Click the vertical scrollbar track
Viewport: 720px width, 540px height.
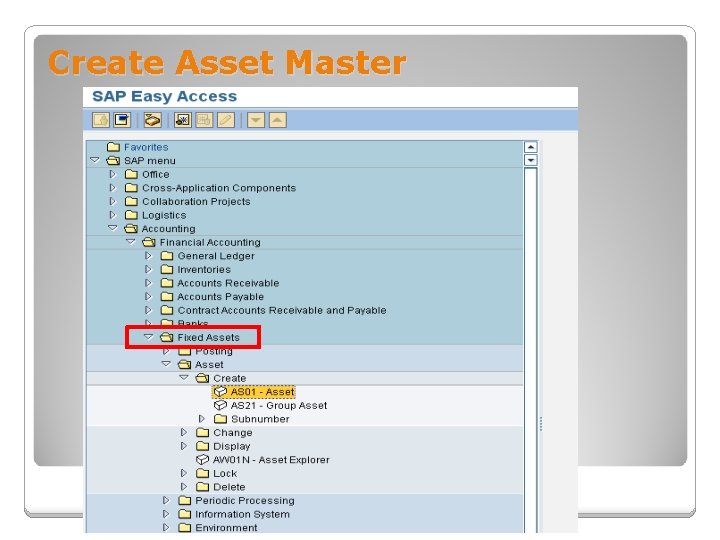(x=530, y=349)
